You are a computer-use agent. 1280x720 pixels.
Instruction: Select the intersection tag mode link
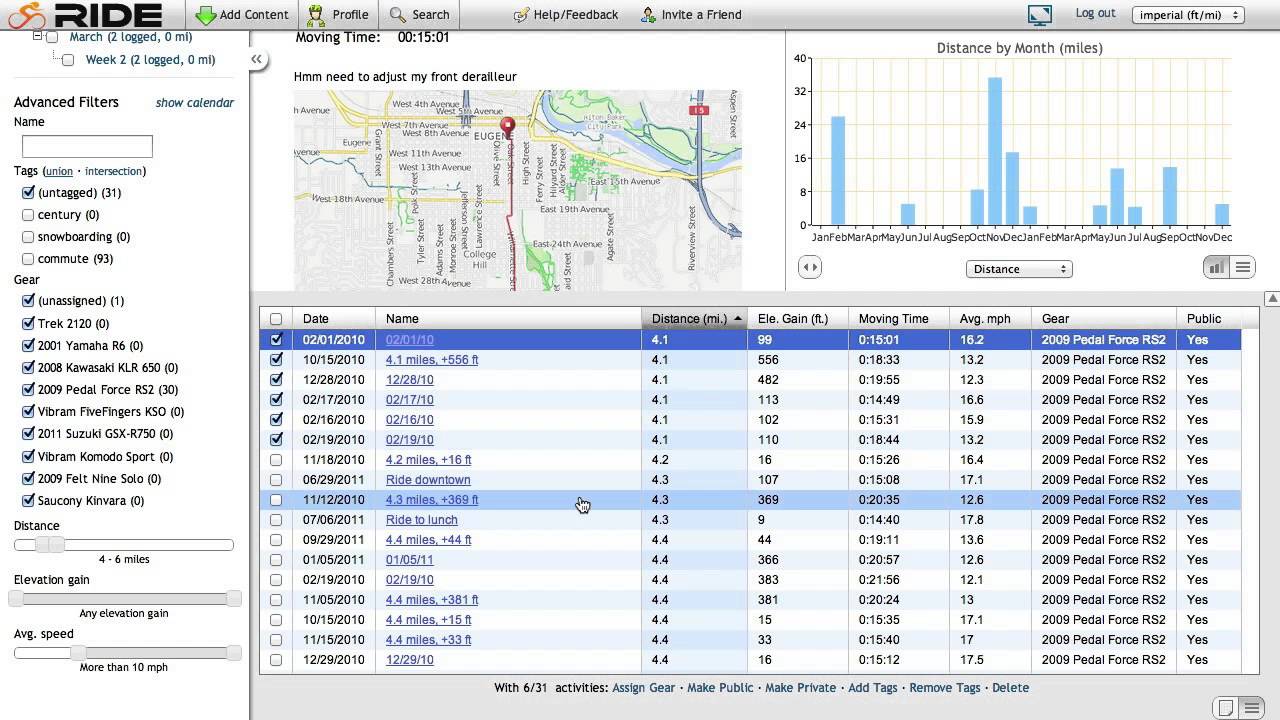tap(114, 171)
